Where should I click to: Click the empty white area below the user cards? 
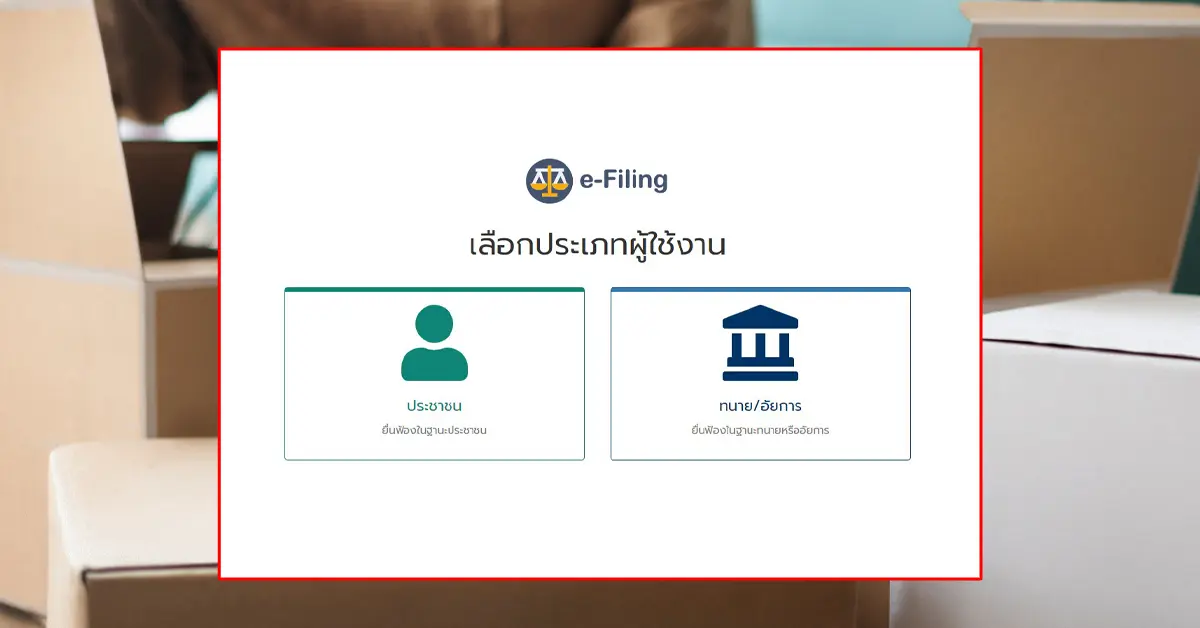600,518
